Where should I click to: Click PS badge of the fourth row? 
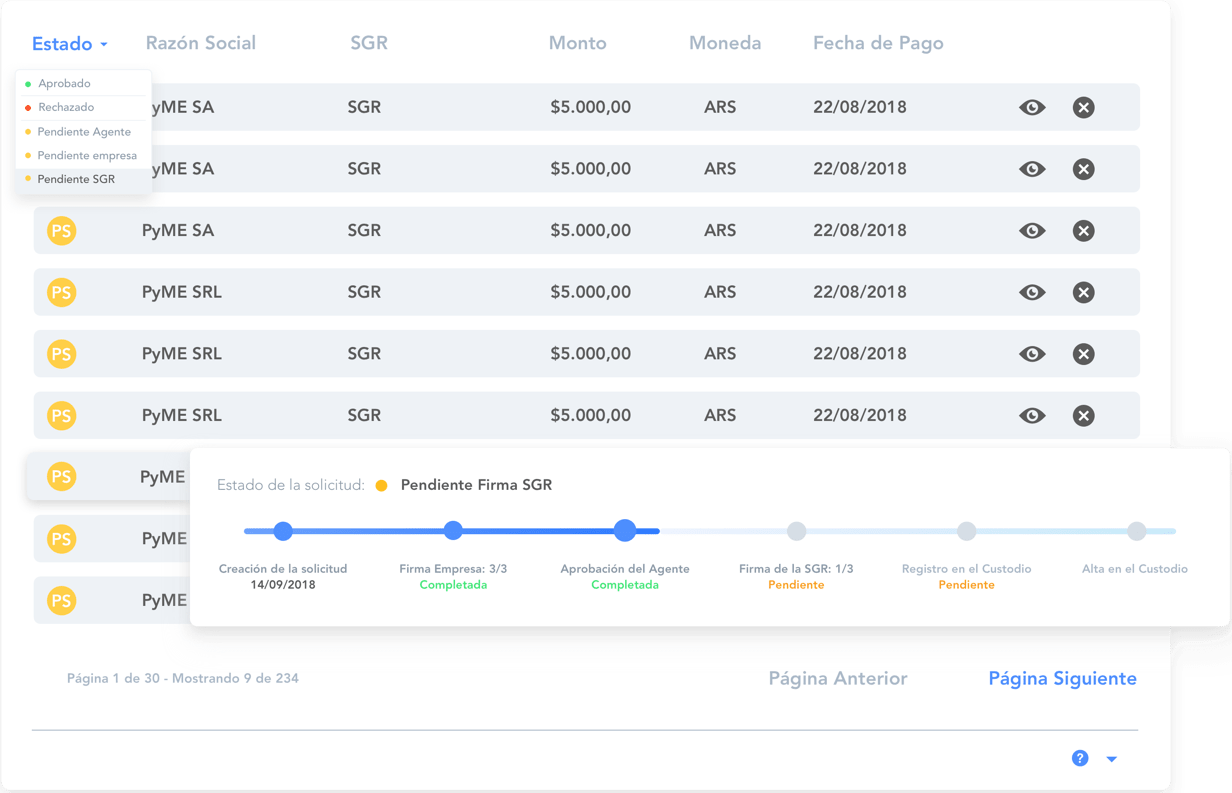[62, 293]
